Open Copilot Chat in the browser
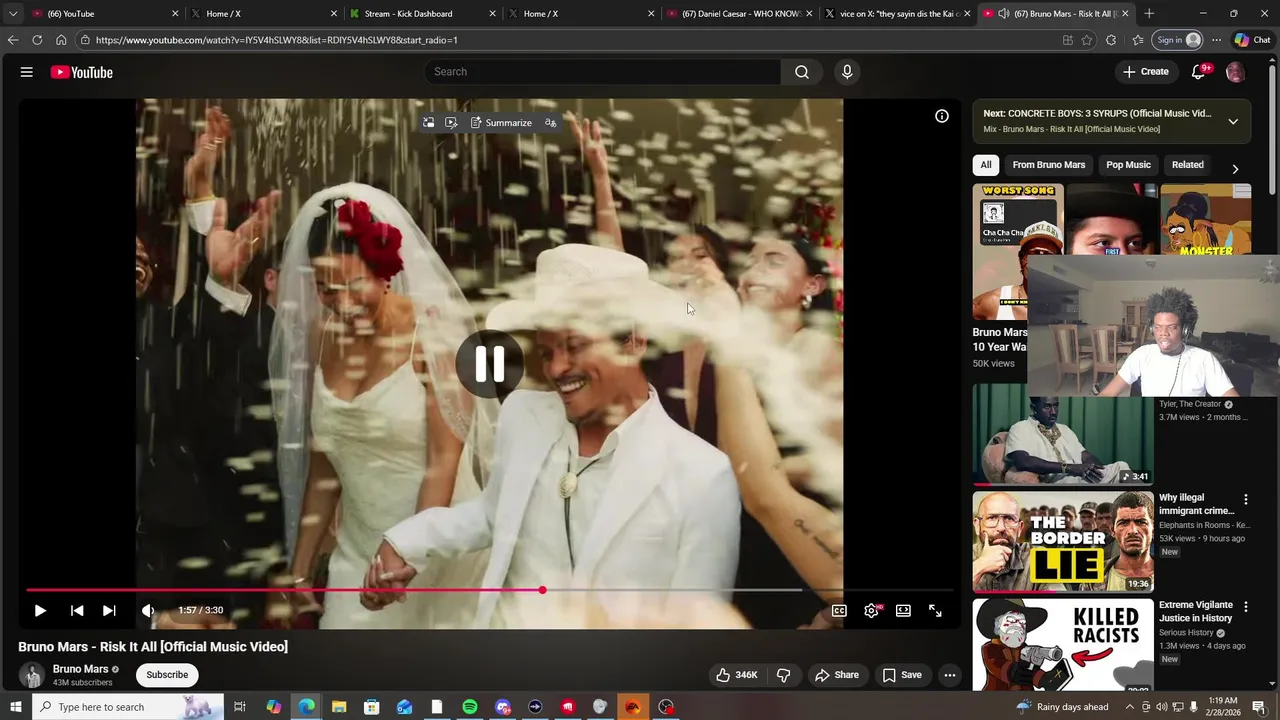 1252,40
